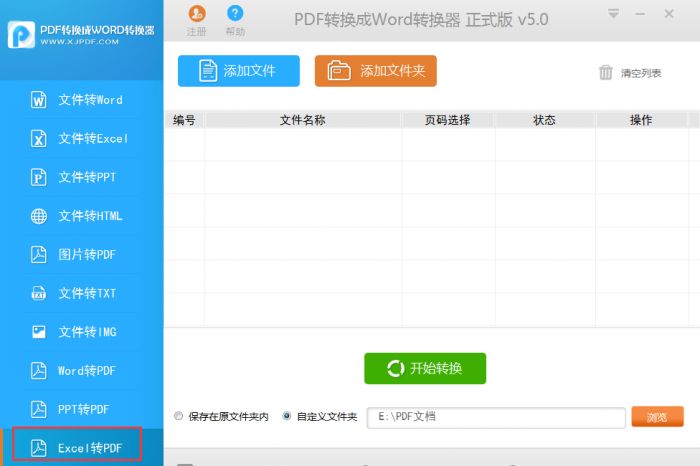Click the Excel转PDF document icon
This screenshot has height=466, width=700.
click(x=39, y=448)
